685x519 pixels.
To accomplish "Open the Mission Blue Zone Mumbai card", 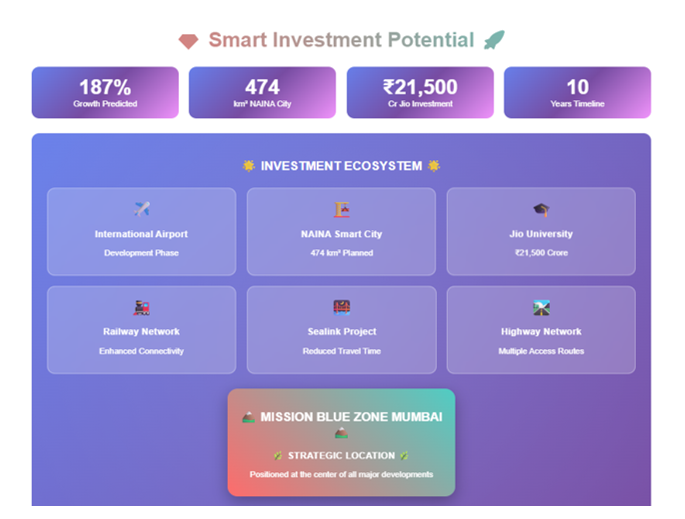I will point(341,442).
